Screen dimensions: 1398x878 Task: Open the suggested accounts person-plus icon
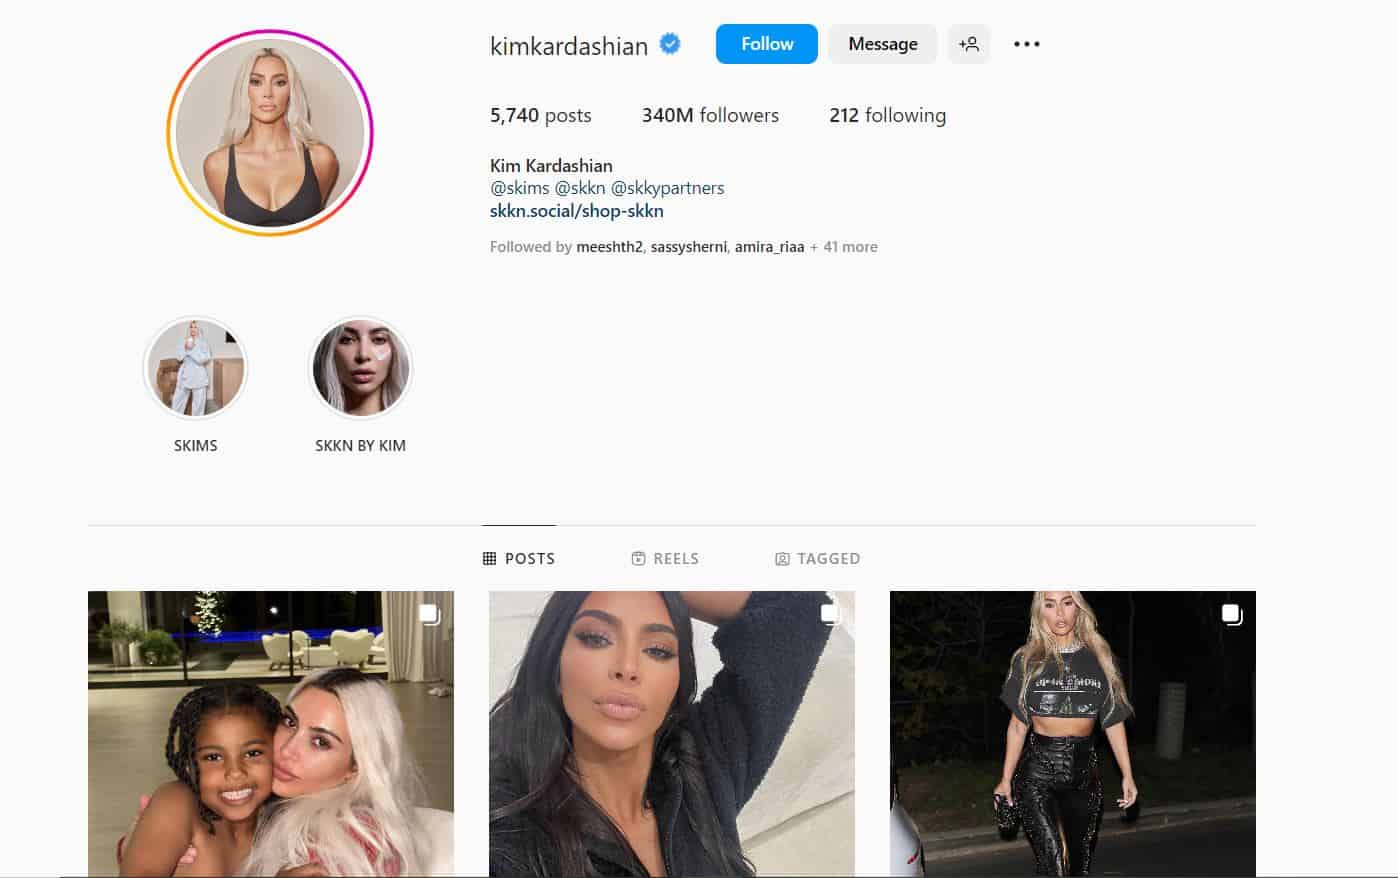[969, 44]
